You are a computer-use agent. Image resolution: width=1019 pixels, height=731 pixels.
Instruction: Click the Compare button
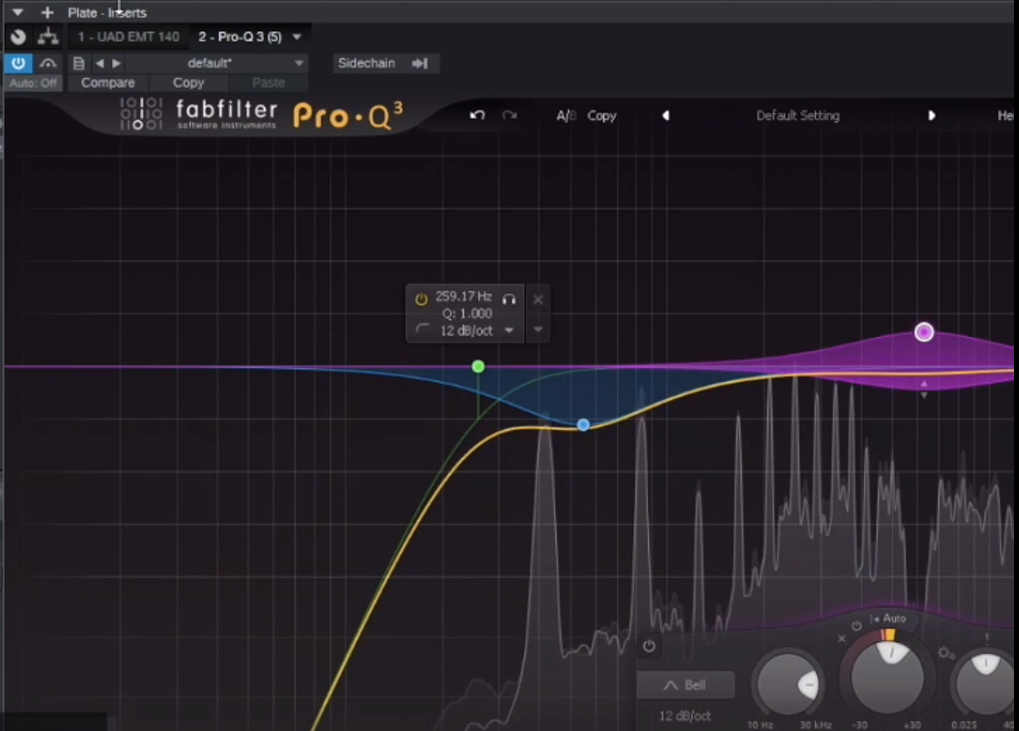pyautogui.click(x=108, y=83)
